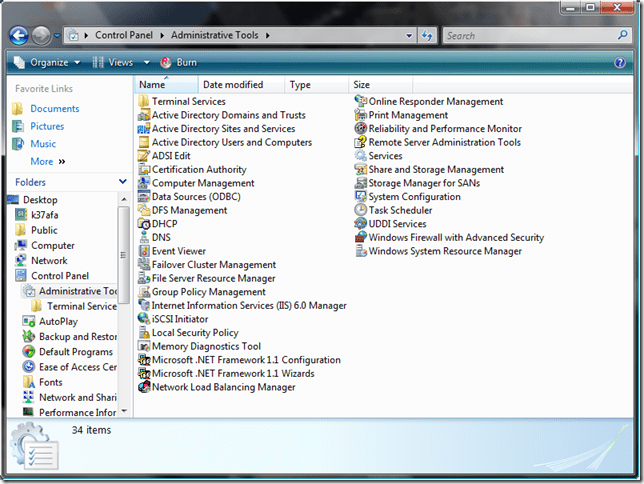The height and width of the screenshot is (484, 644).
Task: Click the Back navigation arrow
Action: pos(18,36)
